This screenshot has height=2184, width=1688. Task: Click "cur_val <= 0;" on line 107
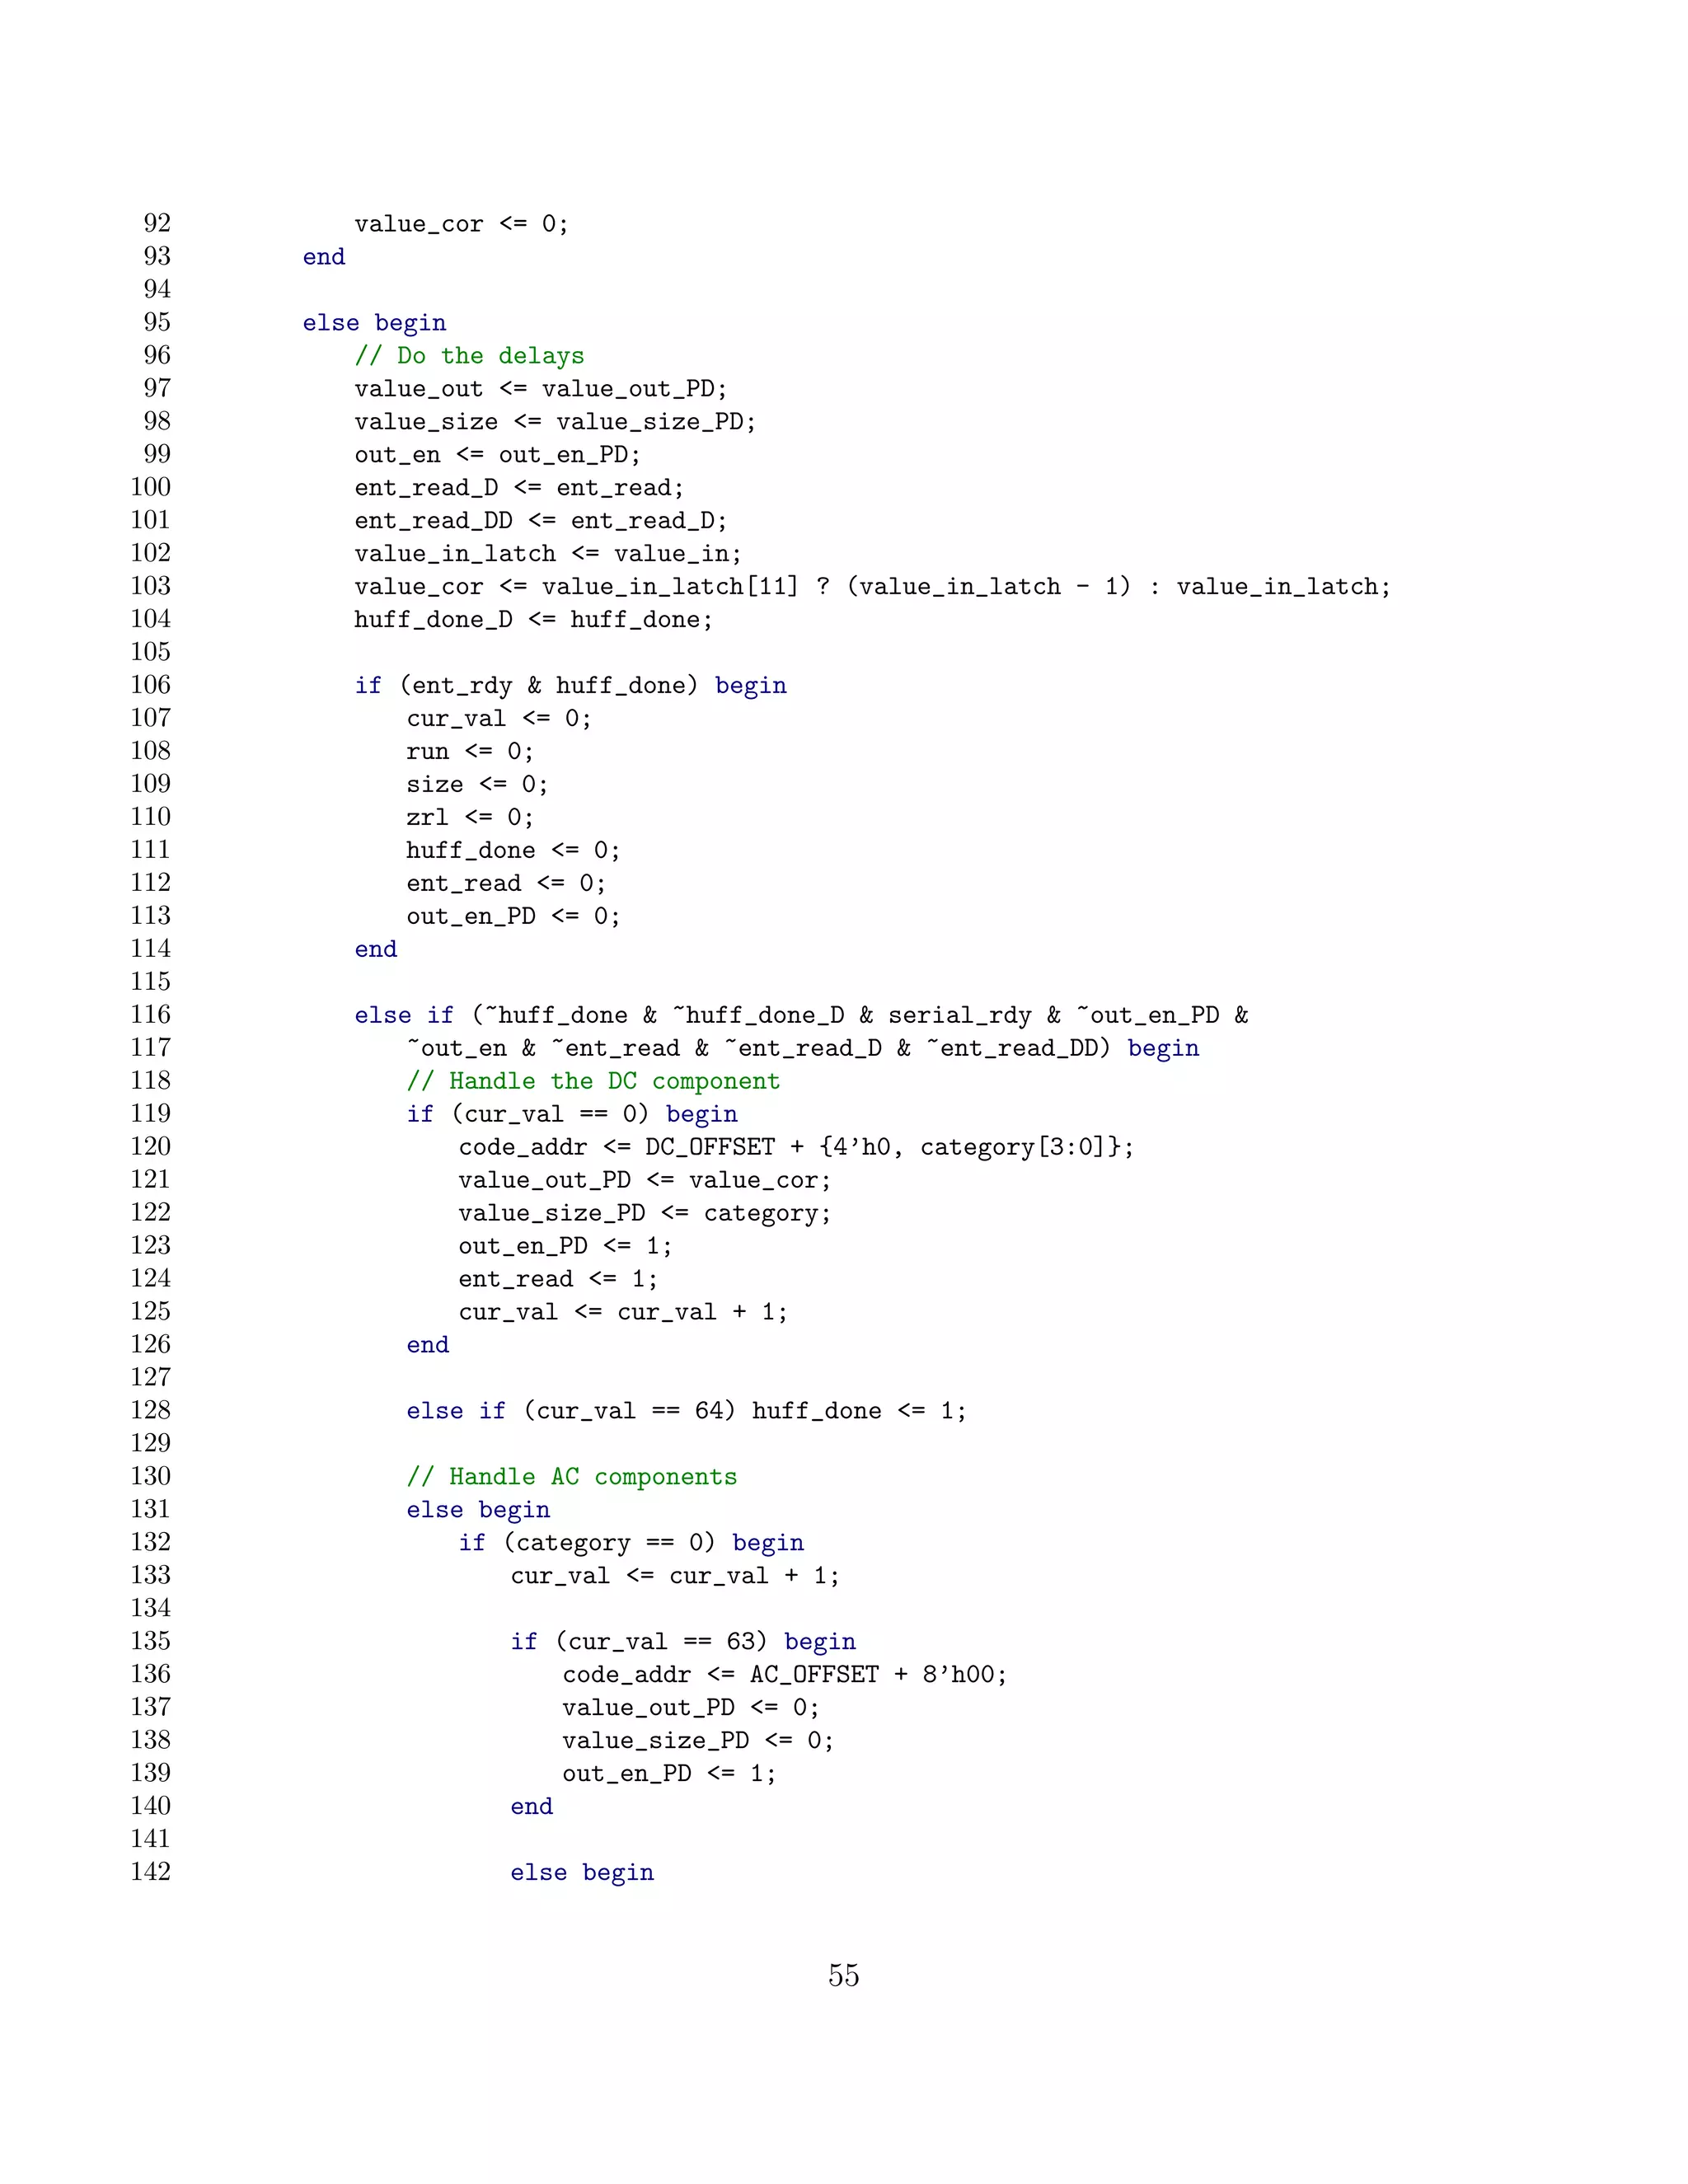point(499,719)
